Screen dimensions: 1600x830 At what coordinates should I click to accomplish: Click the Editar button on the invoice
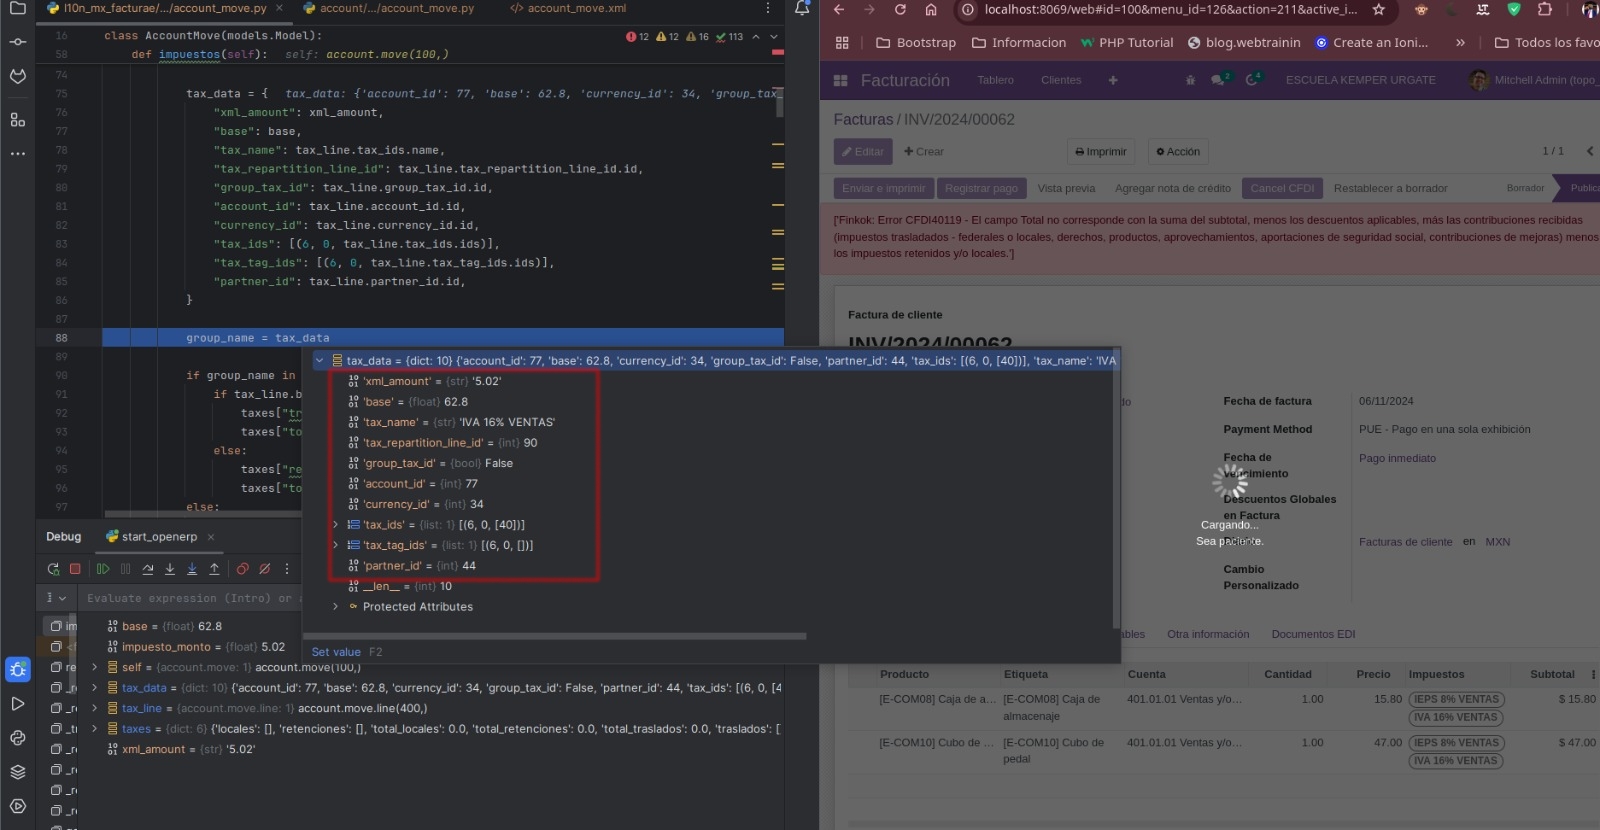point(863,151)
